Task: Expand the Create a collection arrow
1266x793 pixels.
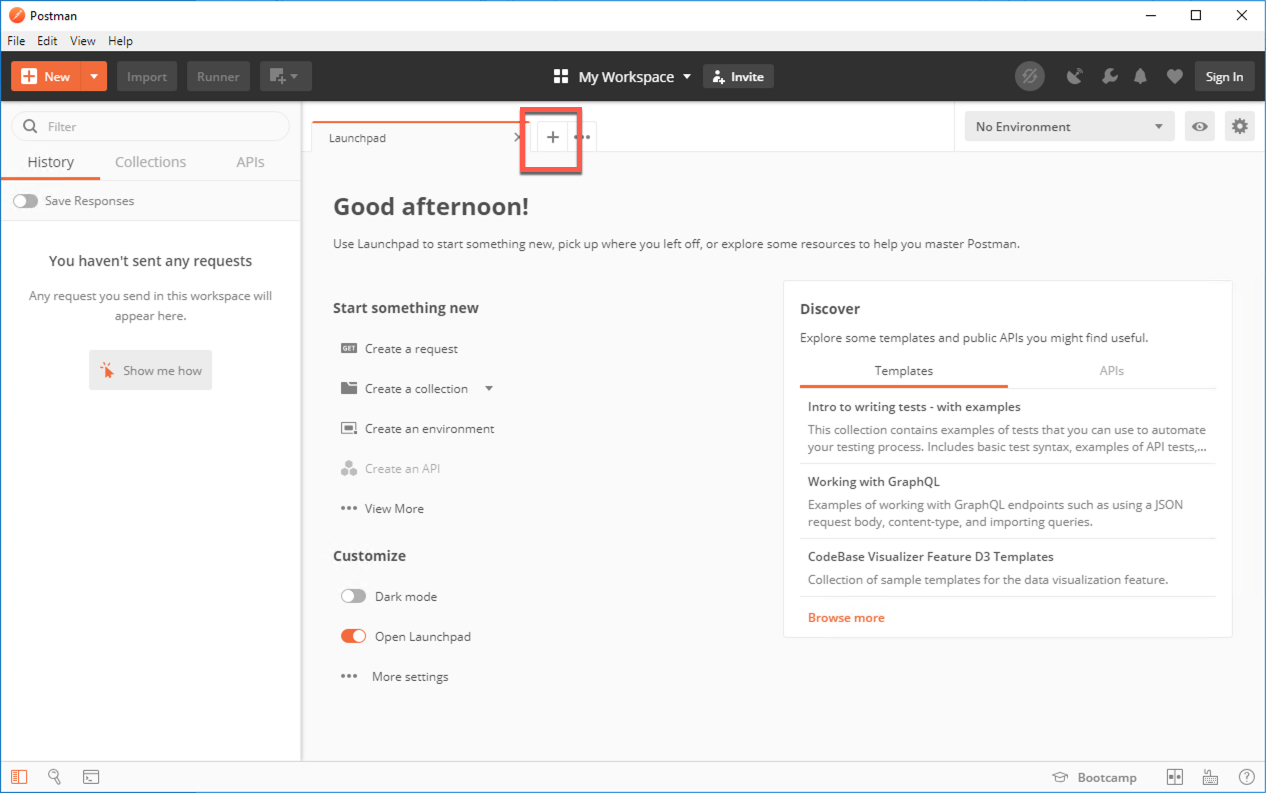Action: pos(489,389)
